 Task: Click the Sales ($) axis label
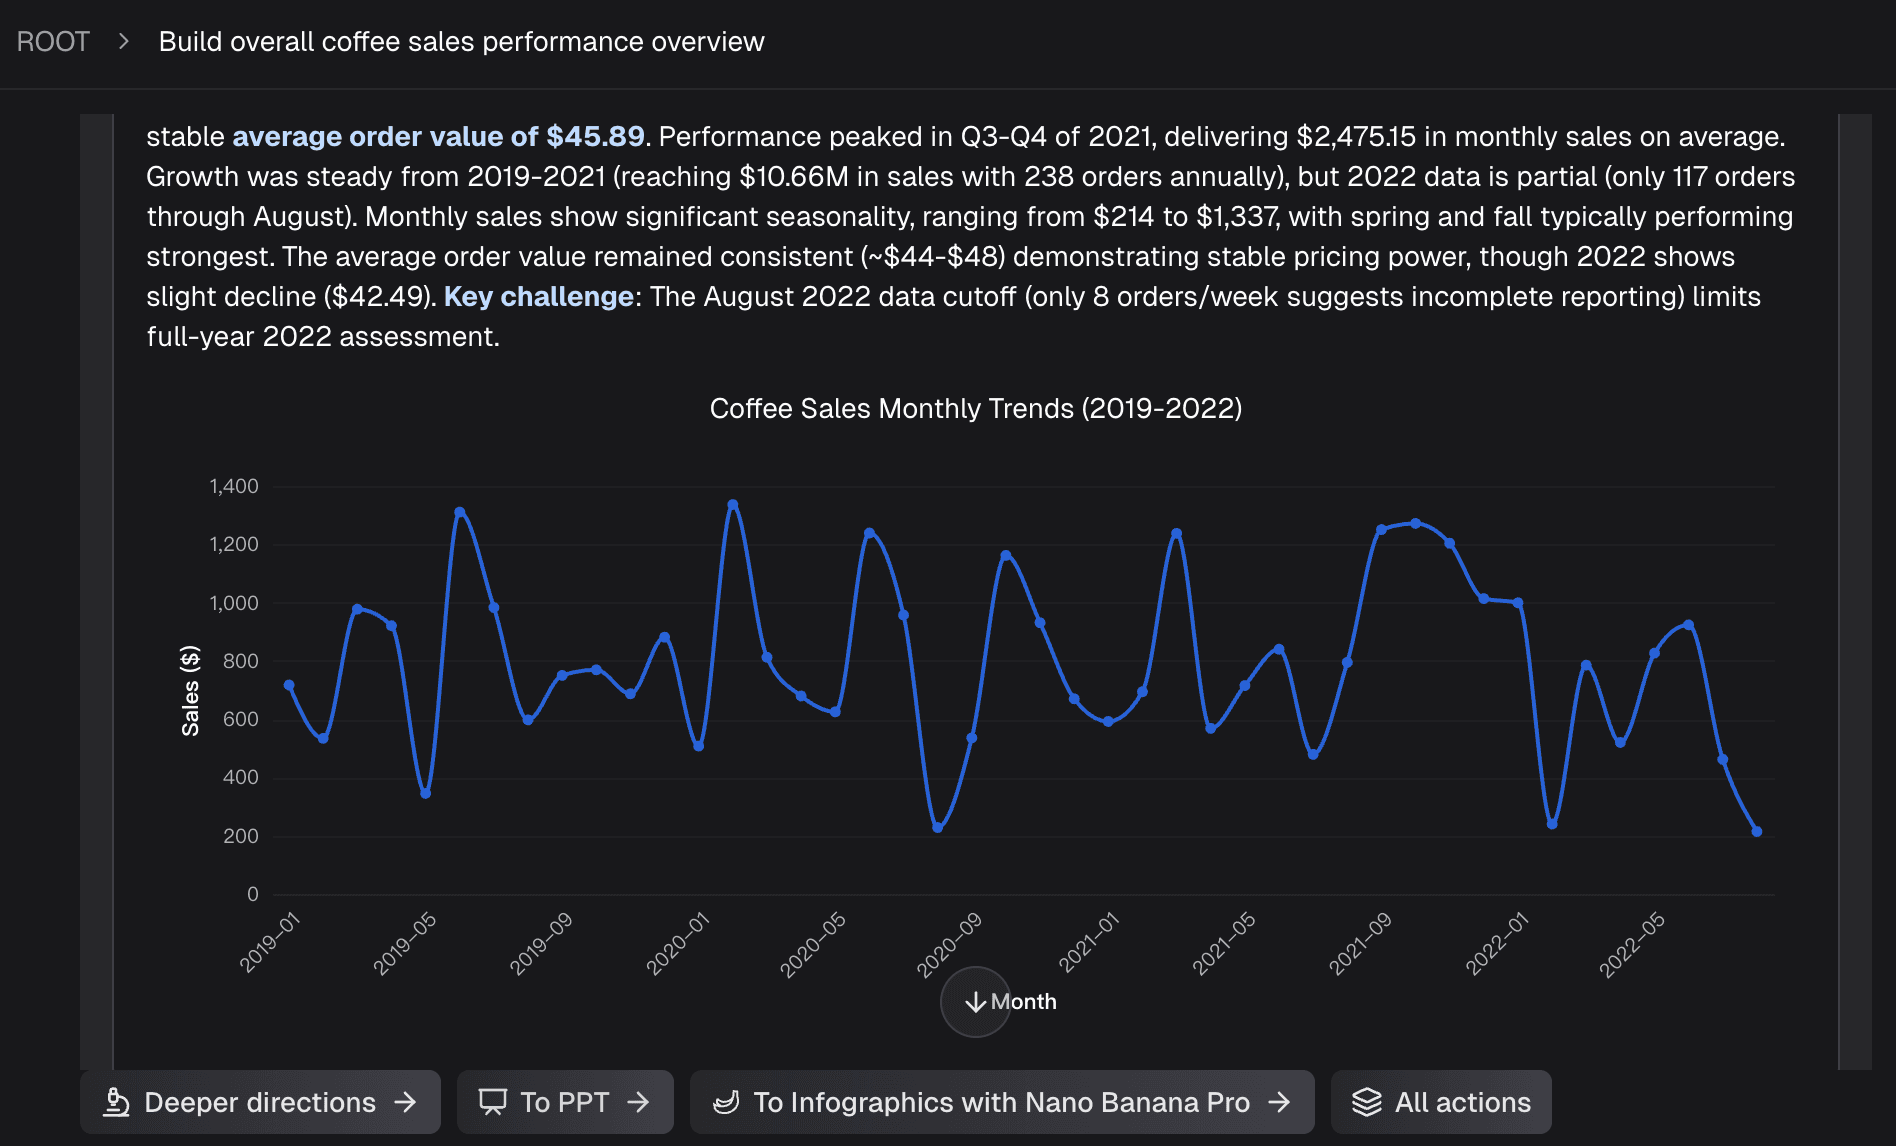coord(190,691)
